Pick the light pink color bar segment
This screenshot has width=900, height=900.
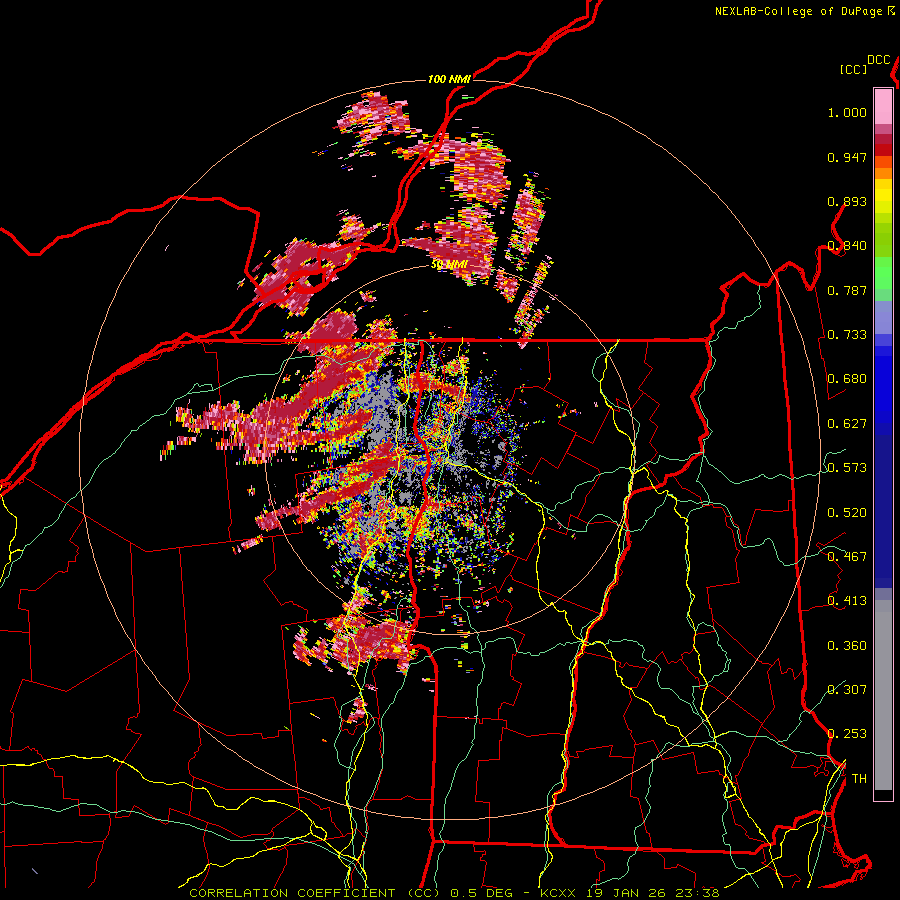[883, 106]
